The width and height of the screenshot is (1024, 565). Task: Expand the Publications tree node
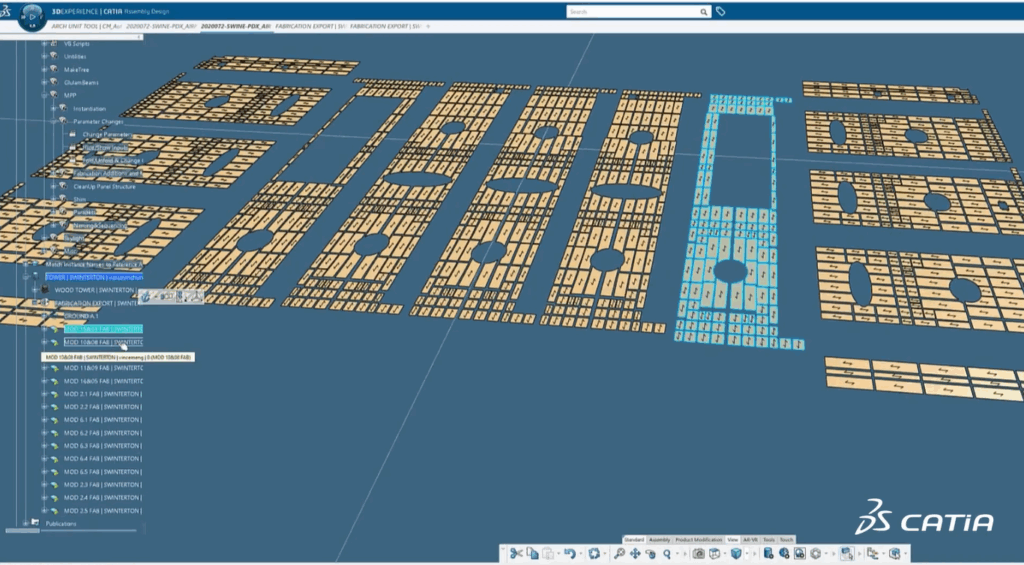point(25,523)
